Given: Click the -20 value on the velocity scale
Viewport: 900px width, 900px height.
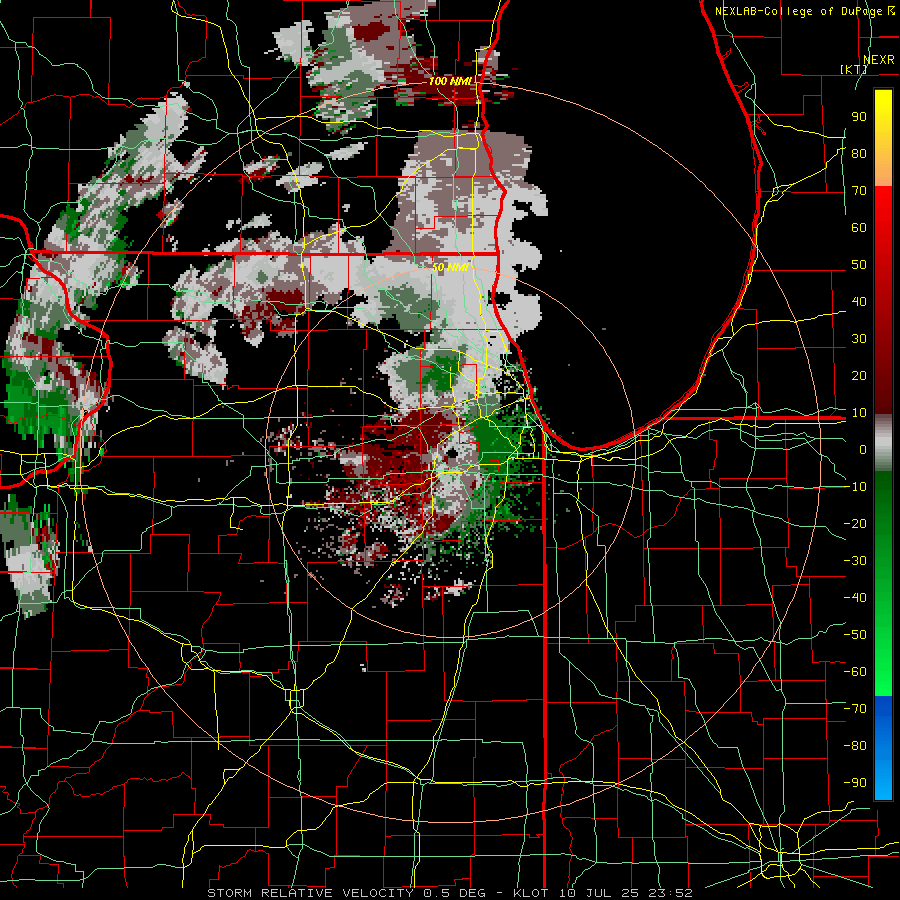Looking at the screenshot, I should coord(855,523).
